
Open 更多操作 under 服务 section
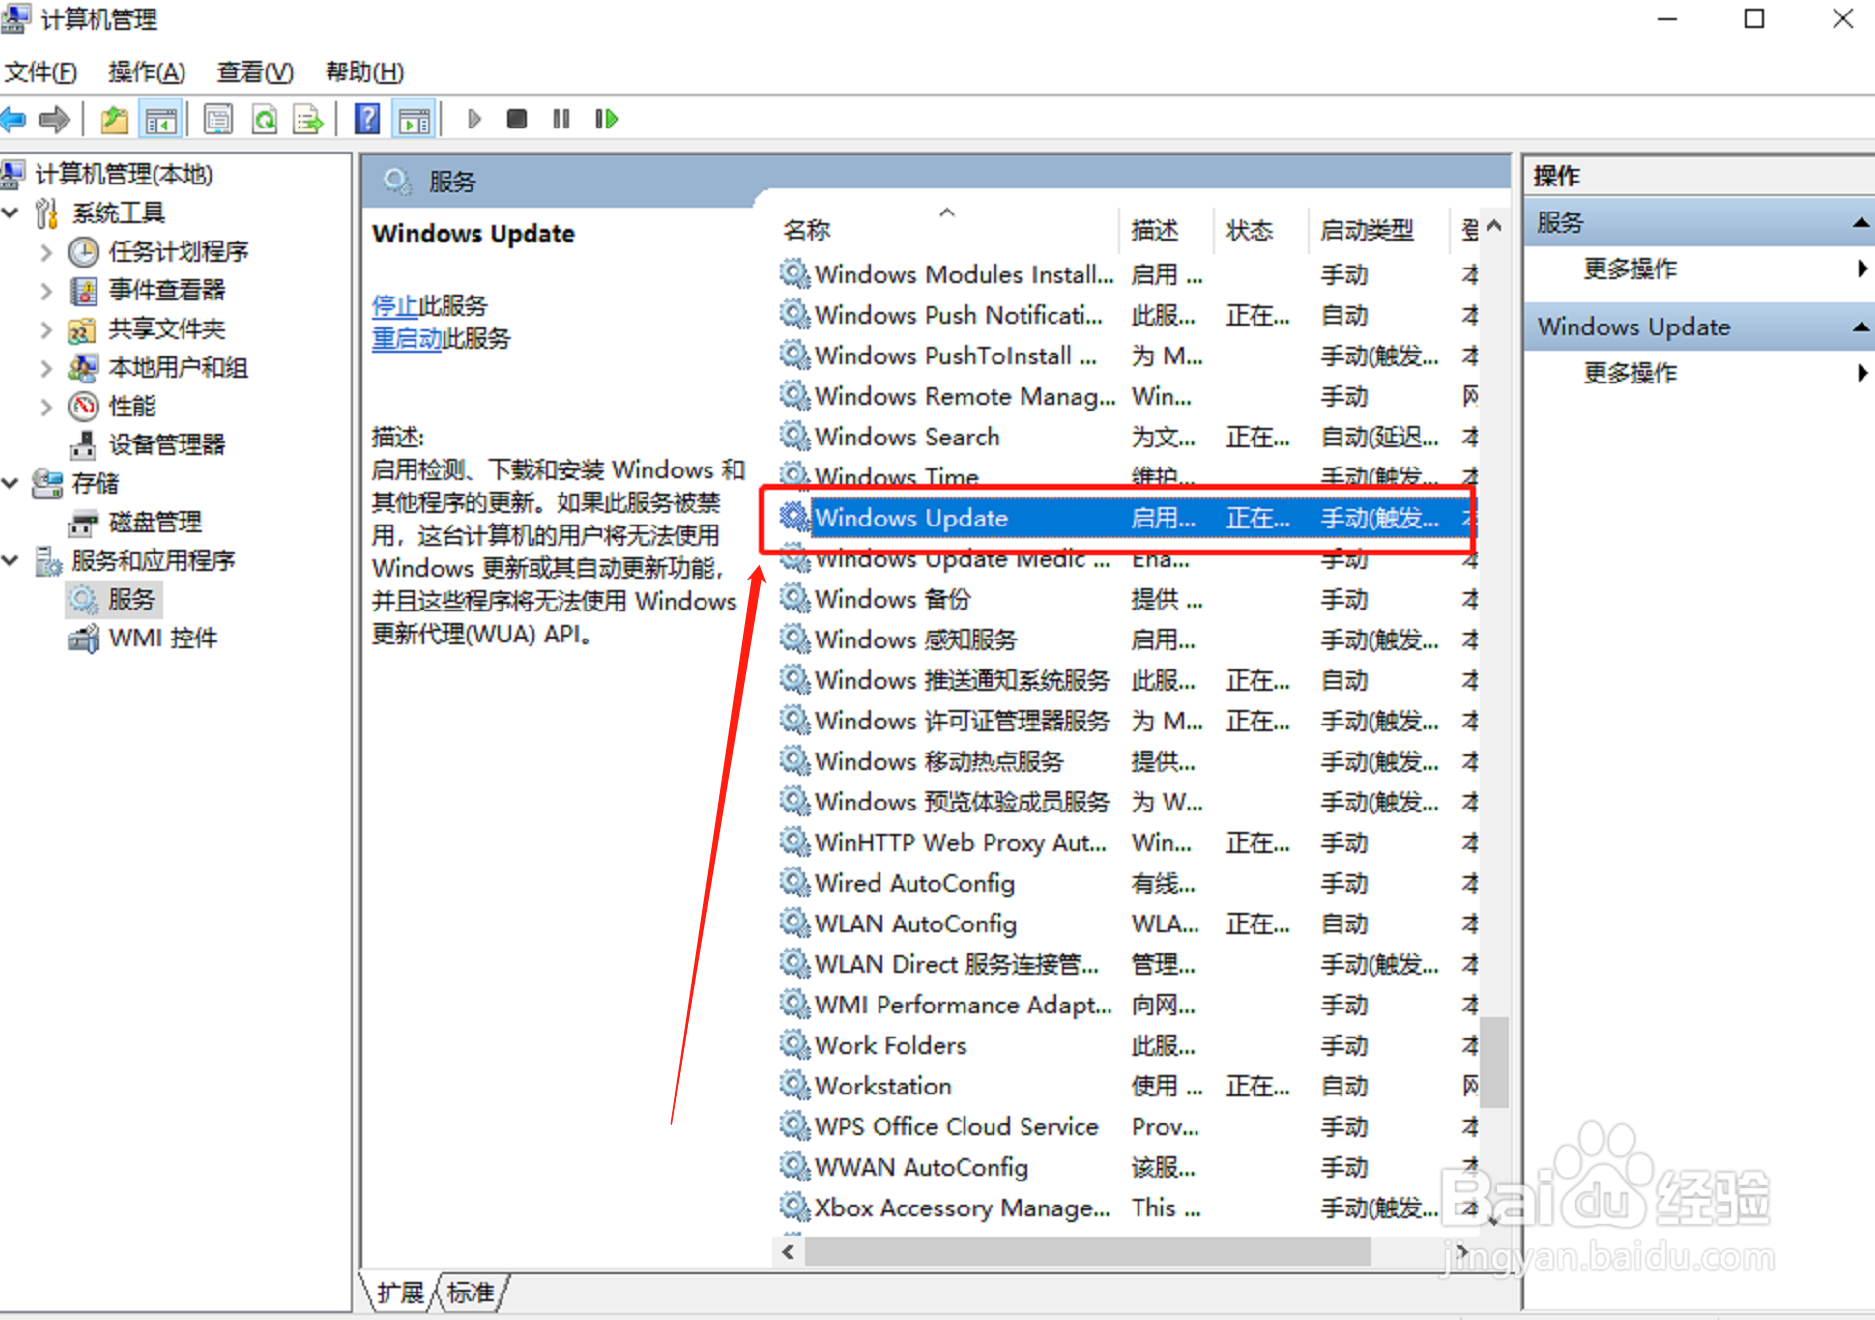tap(1630, 268)
